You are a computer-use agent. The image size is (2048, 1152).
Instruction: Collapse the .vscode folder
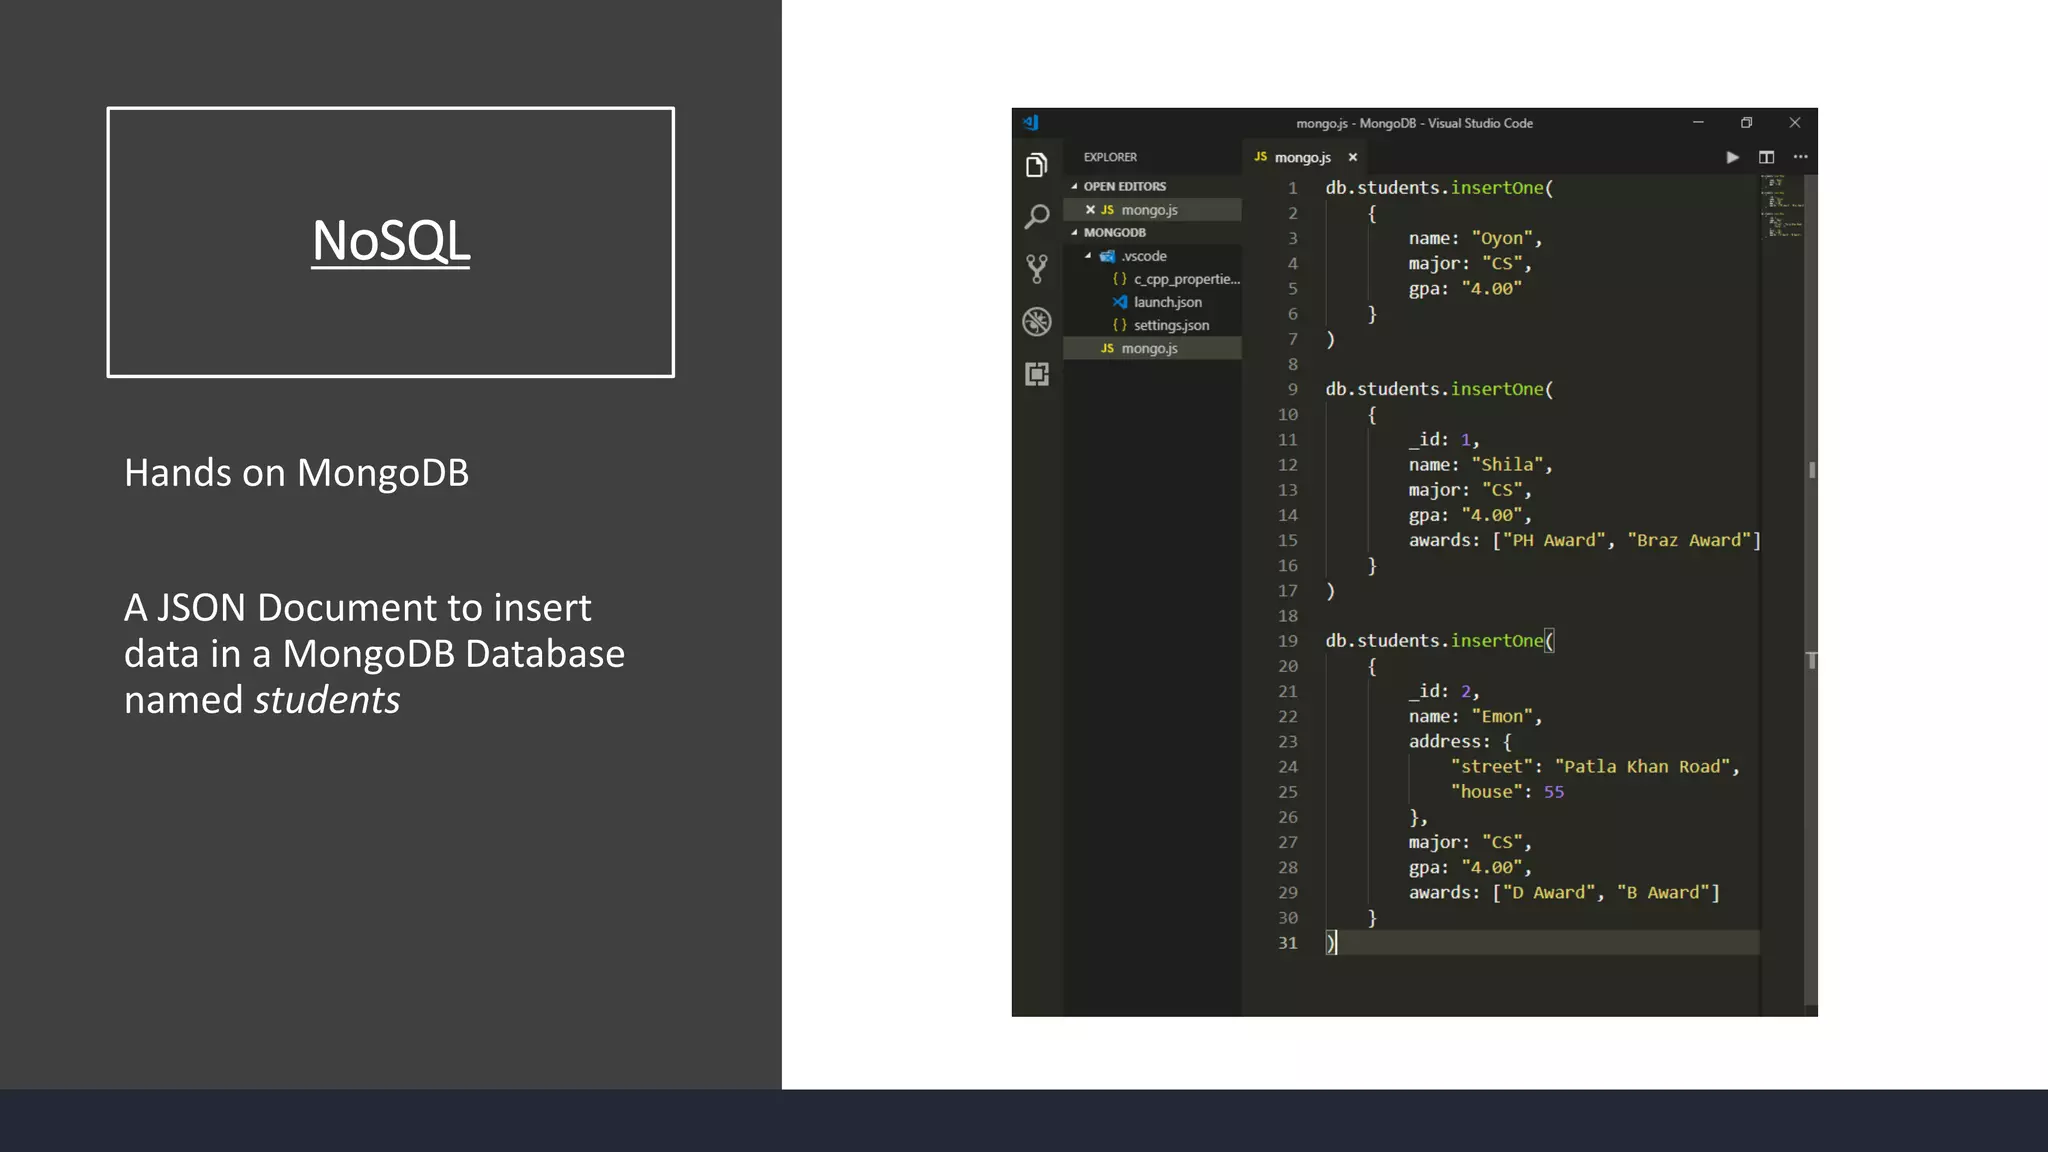(x=1143, y=256)
